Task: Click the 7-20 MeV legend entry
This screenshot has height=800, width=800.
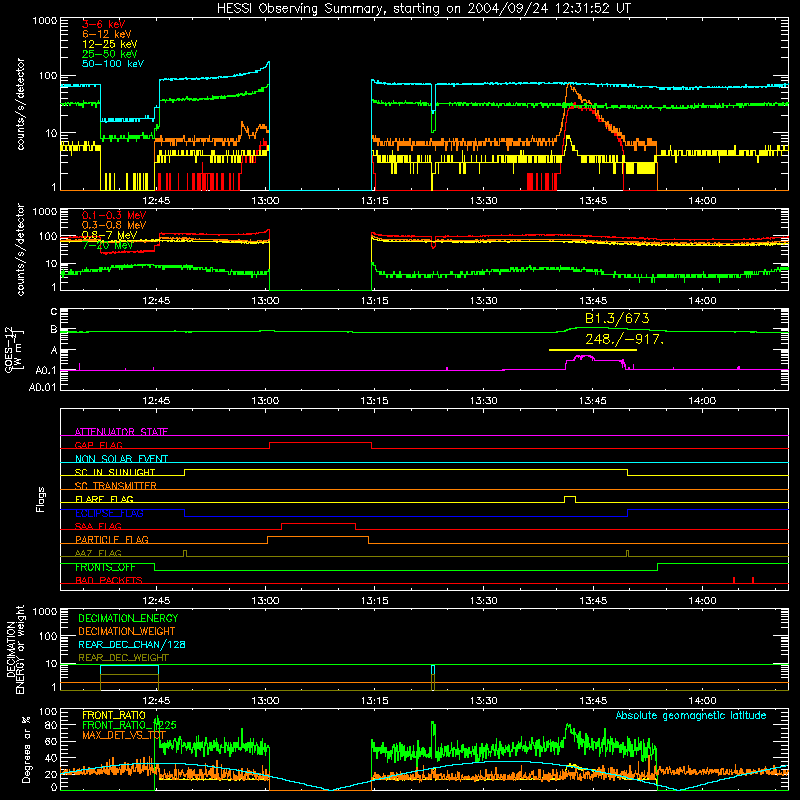Action: [x=108, y=245]
